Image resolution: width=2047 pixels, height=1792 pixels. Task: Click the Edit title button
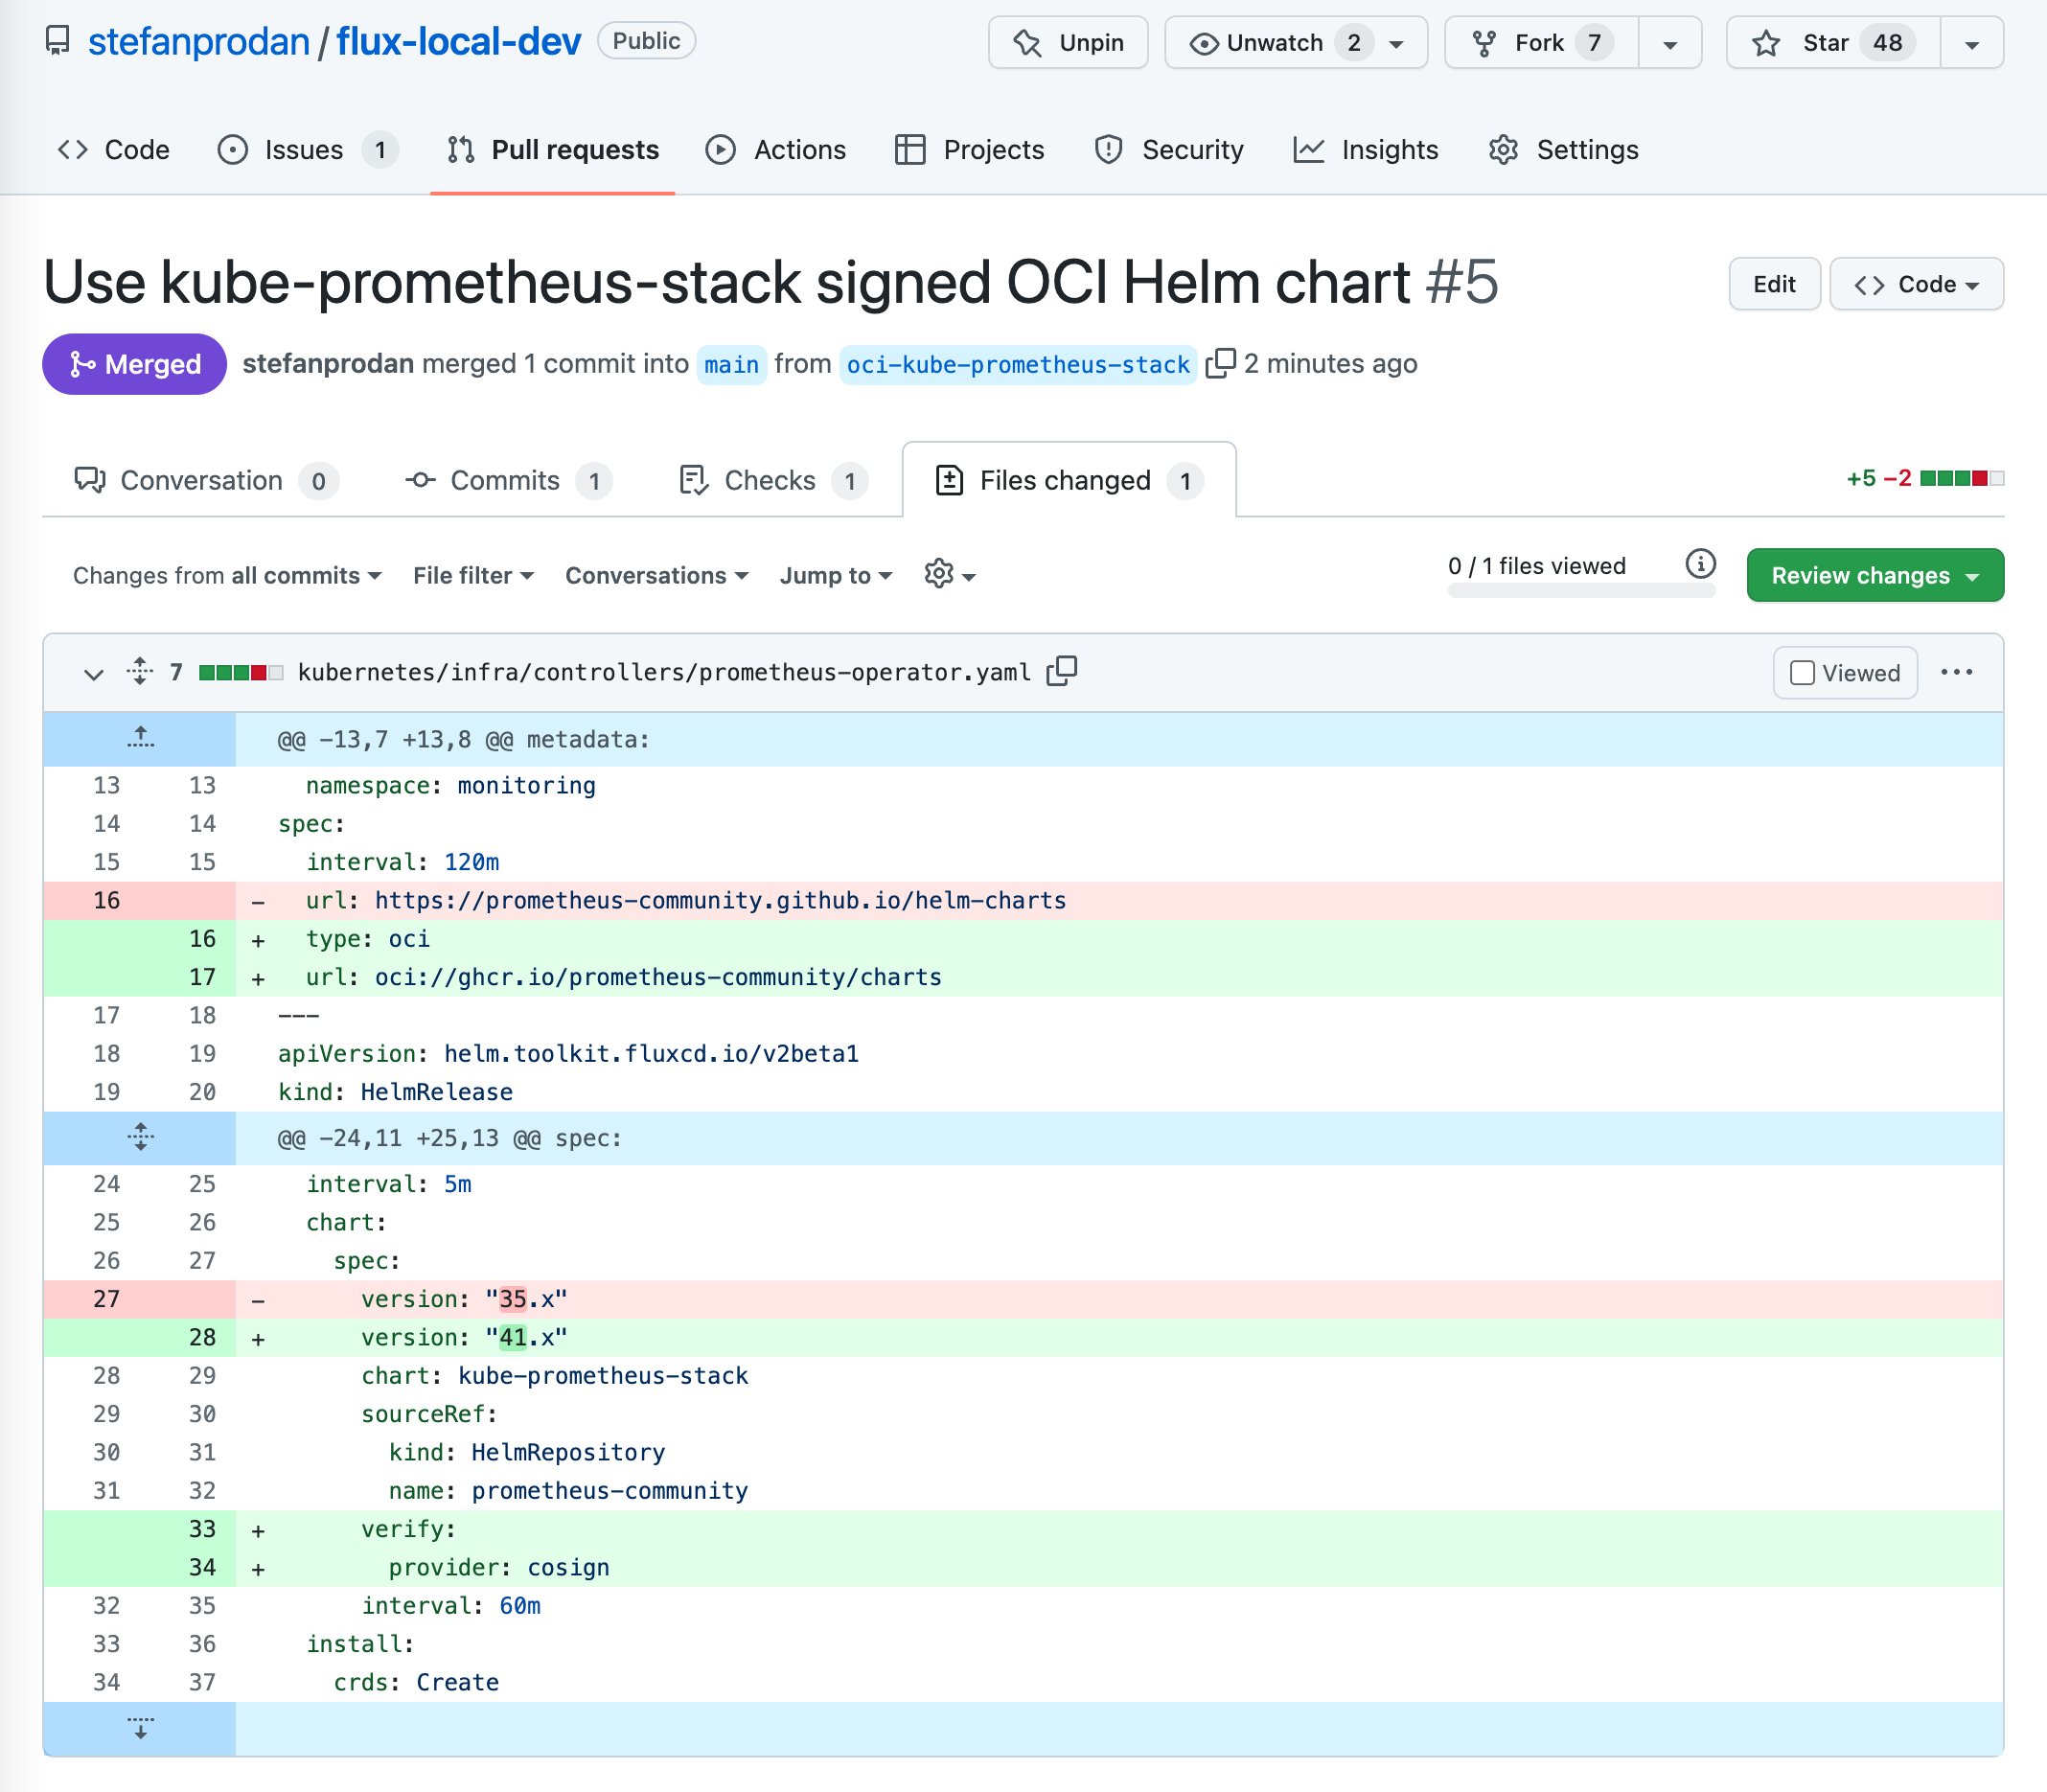[1773, 284]
